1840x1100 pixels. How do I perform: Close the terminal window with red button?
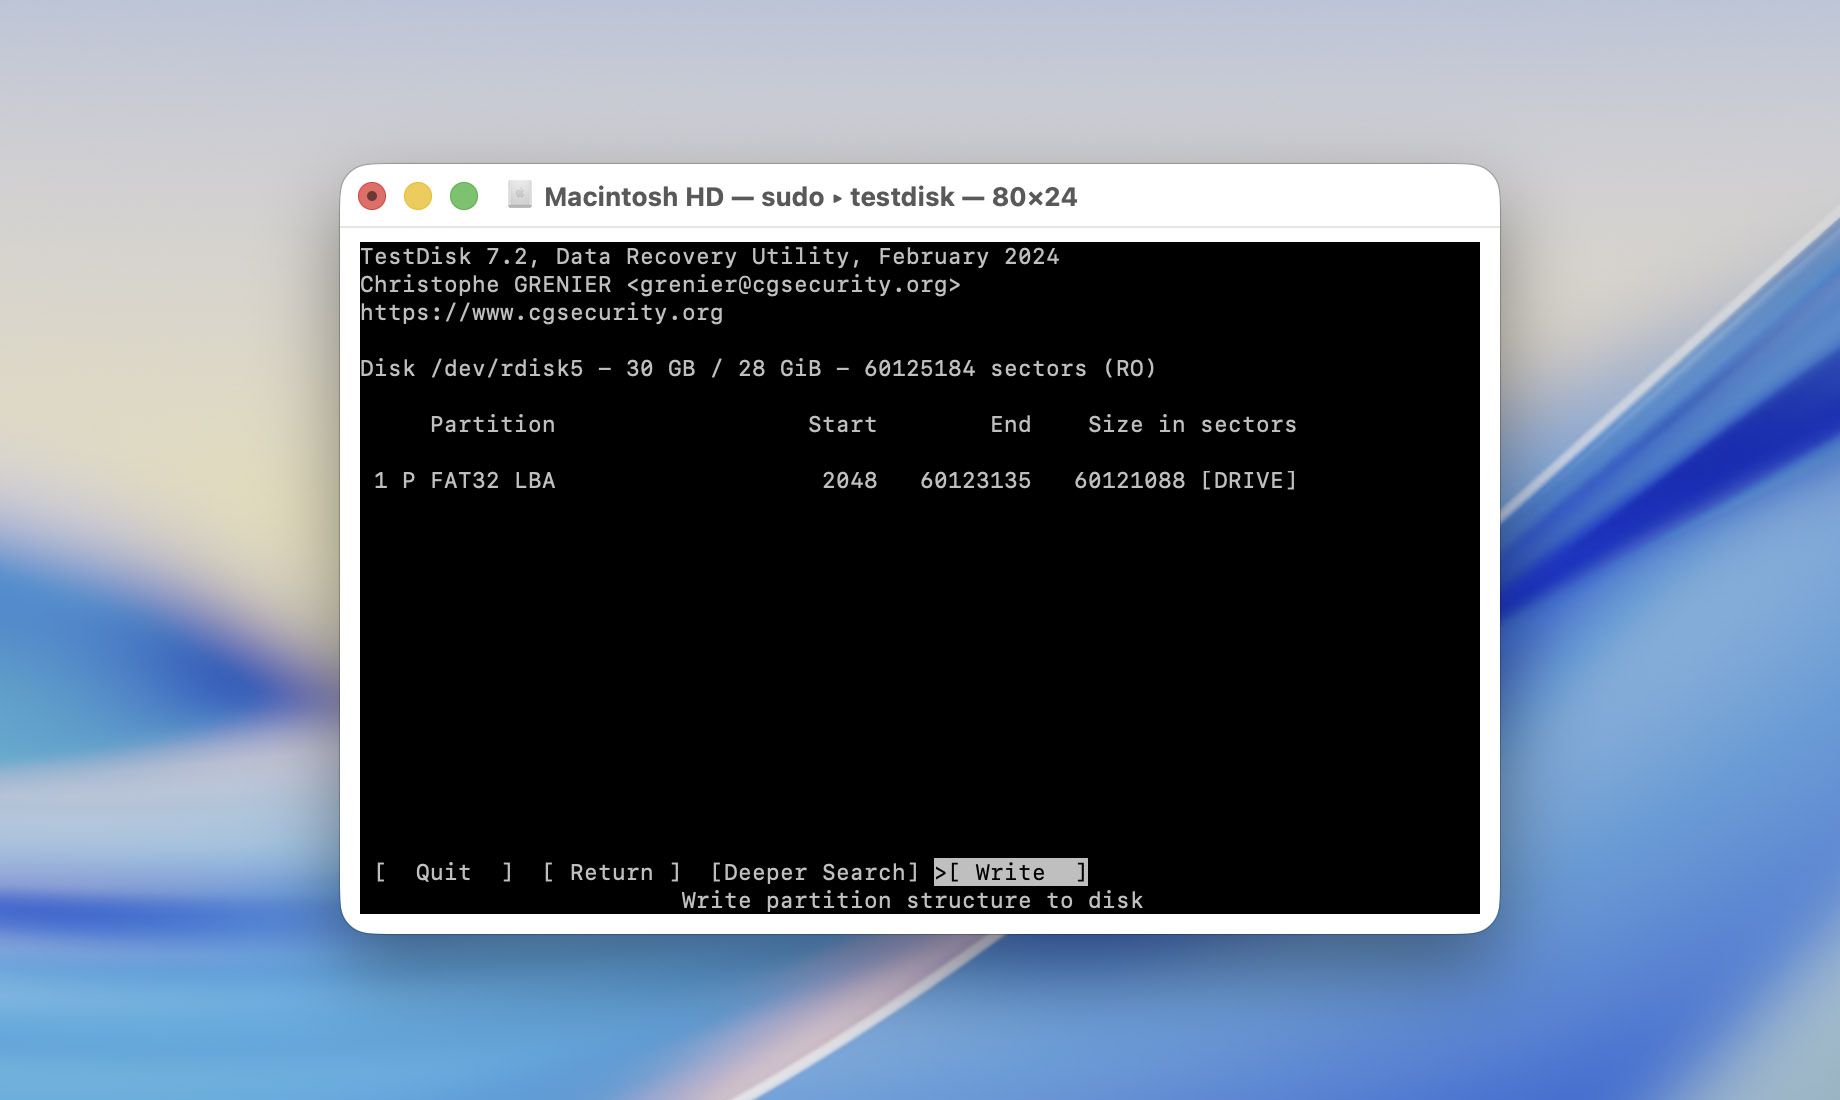[372, 196]
